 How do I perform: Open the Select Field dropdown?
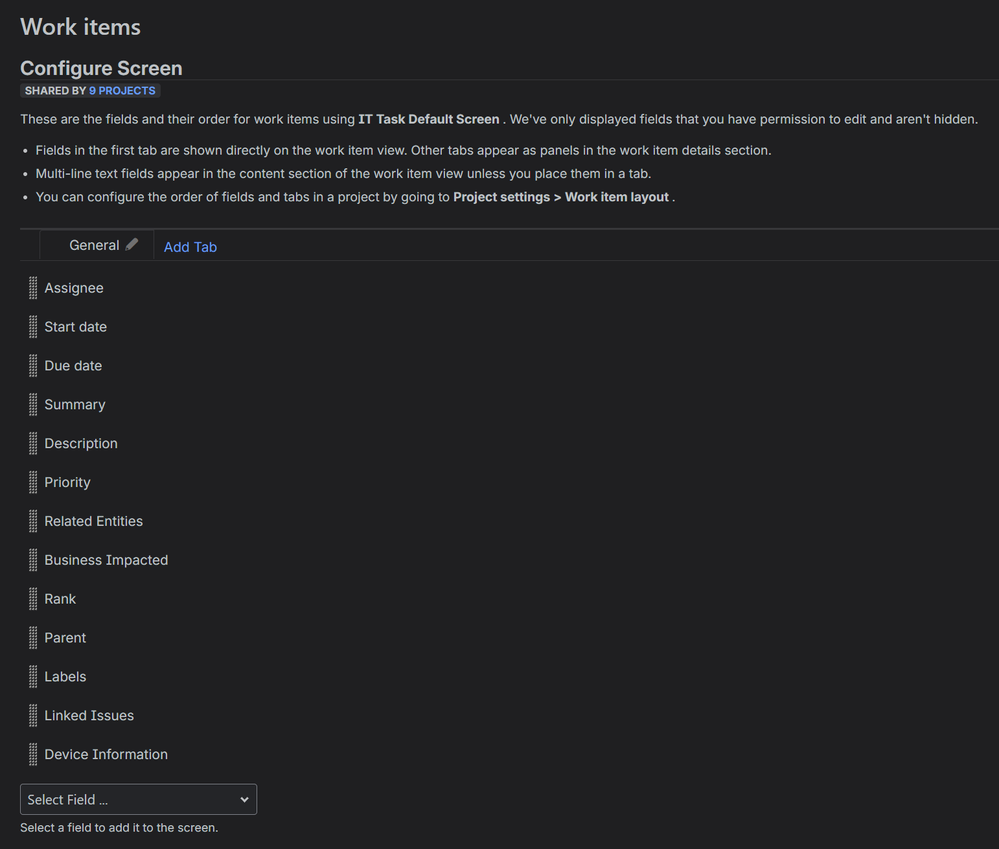point(138,799)
